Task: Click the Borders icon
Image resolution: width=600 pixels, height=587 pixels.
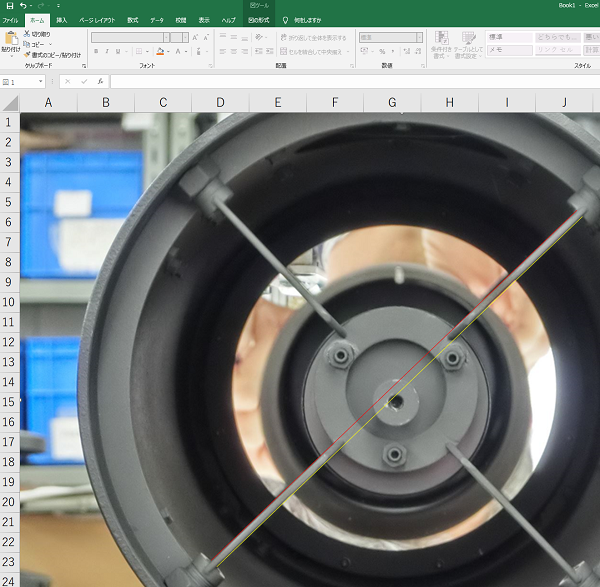Action: coord(139,51)
